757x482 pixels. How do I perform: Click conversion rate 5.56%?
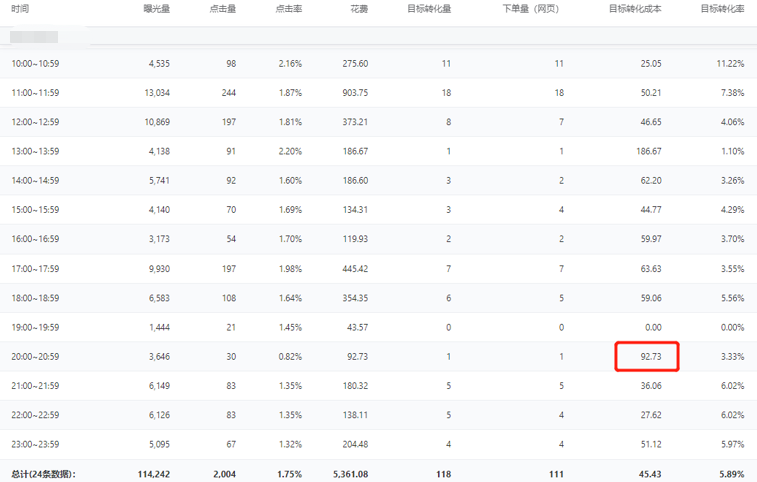733,298
